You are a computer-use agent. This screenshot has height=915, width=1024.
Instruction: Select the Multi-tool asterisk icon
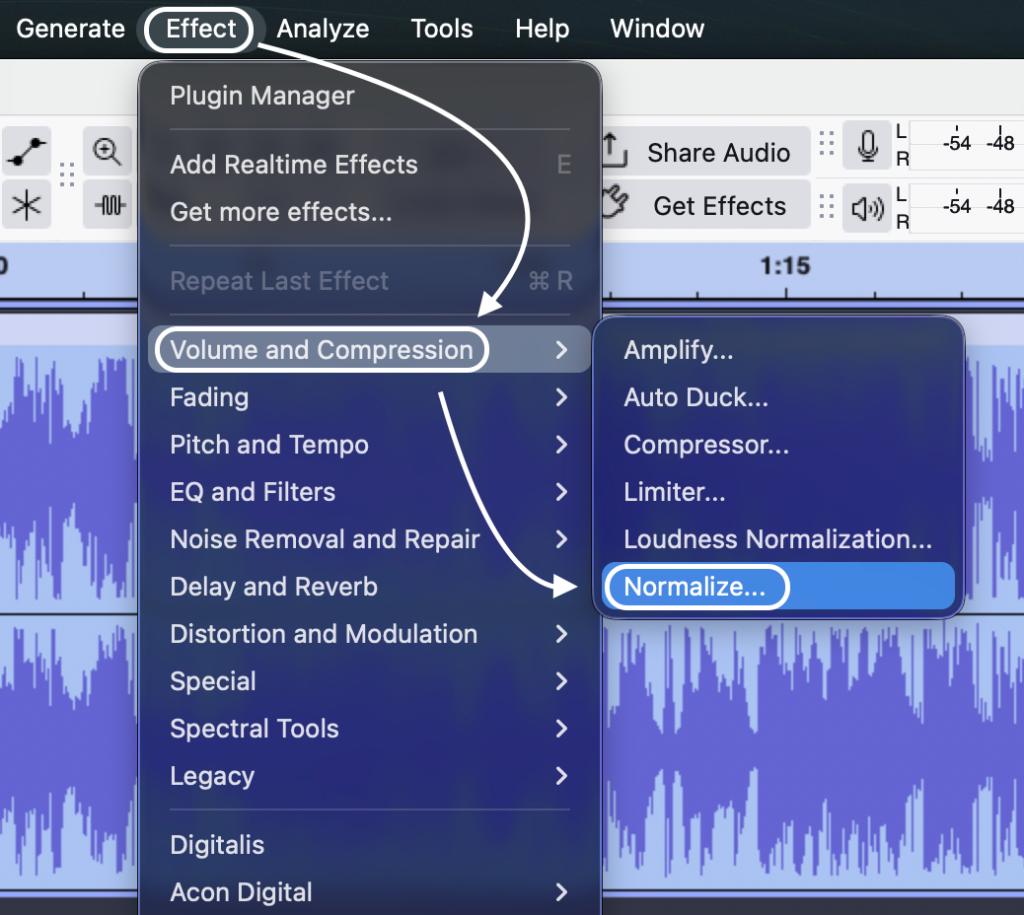coord(27,206)
